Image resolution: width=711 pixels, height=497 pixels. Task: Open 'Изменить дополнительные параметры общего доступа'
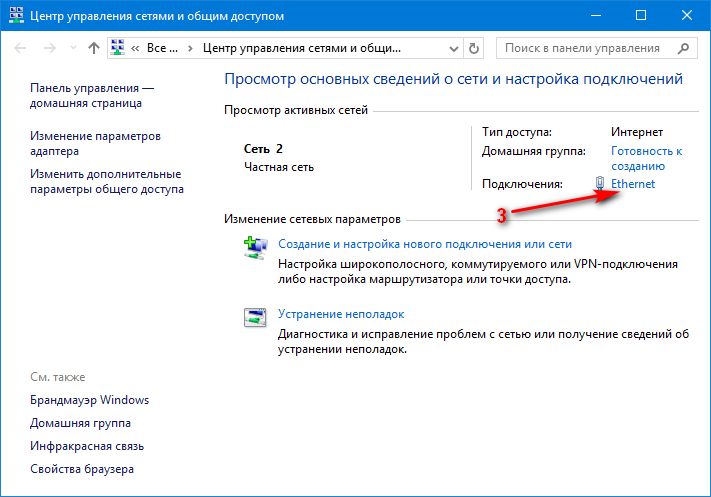[x=106, y=181]
